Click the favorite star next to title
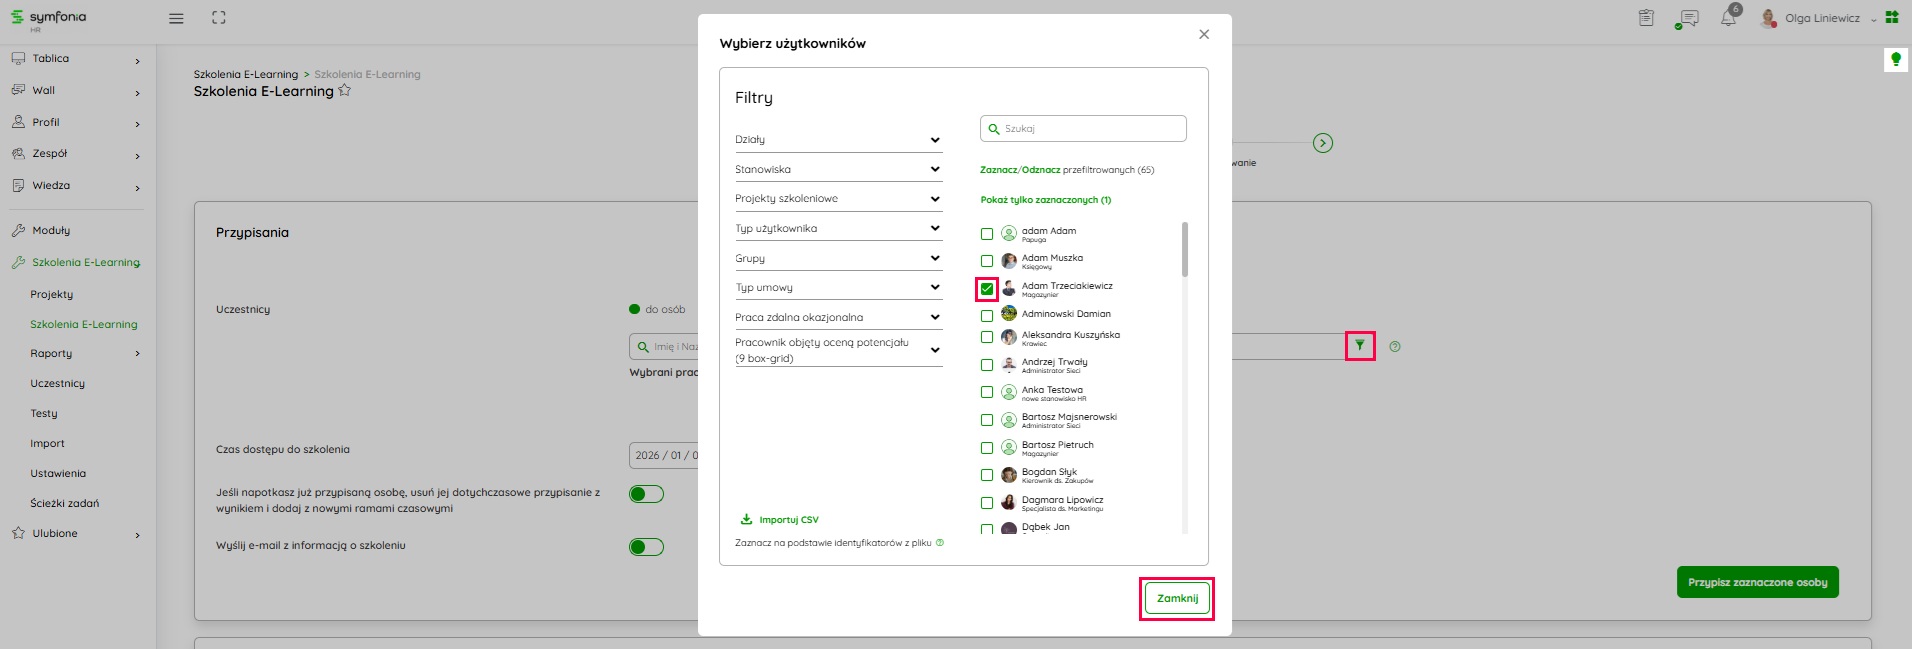 [345, 91]
